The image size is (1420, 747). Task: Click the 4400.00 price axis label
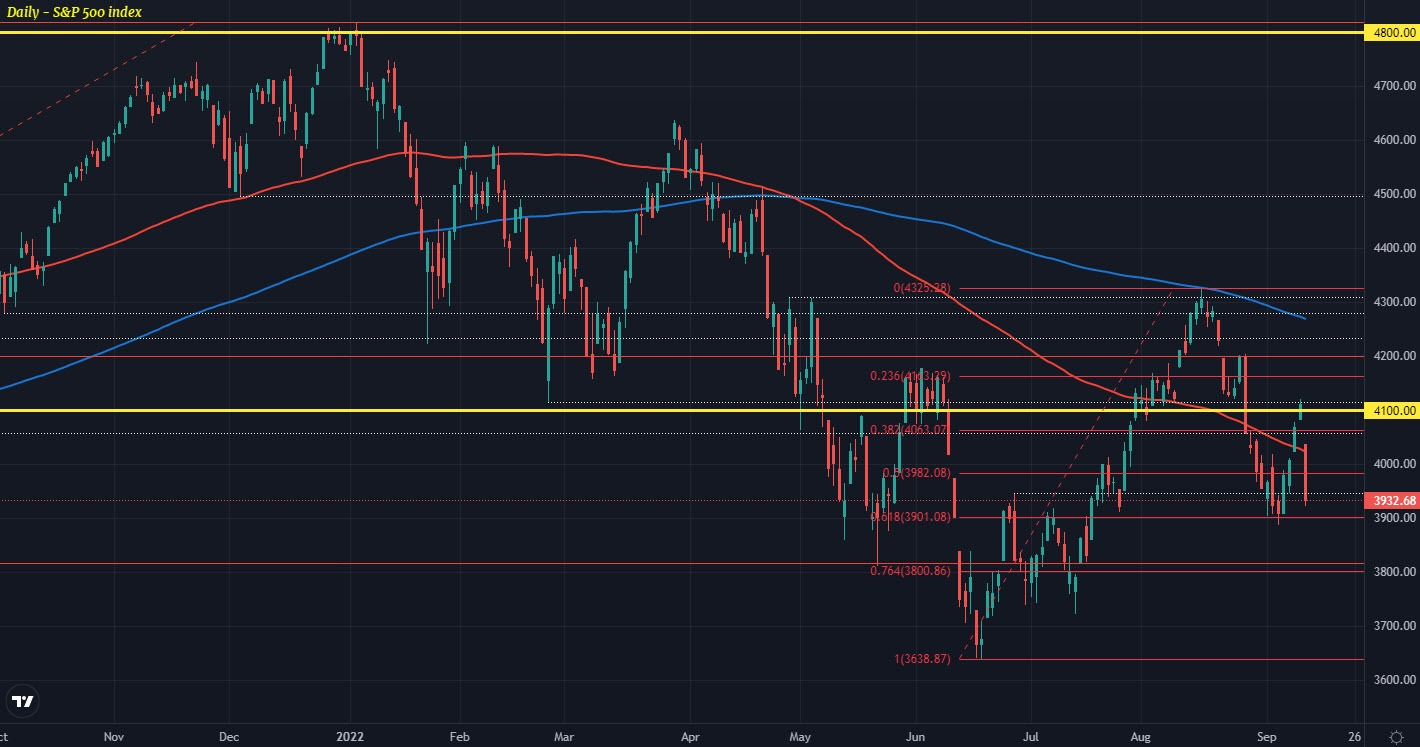tap(1393, 248)
